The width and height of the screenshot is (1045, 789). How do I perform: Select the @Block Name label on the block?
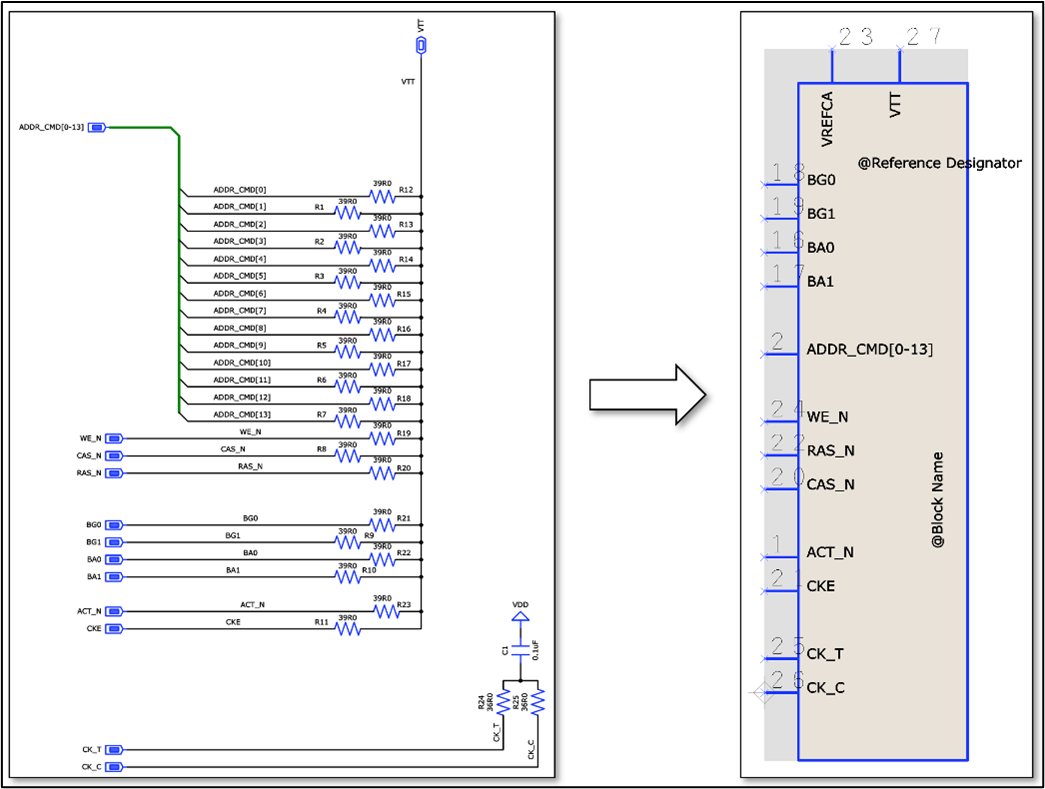tap(938, 500)
